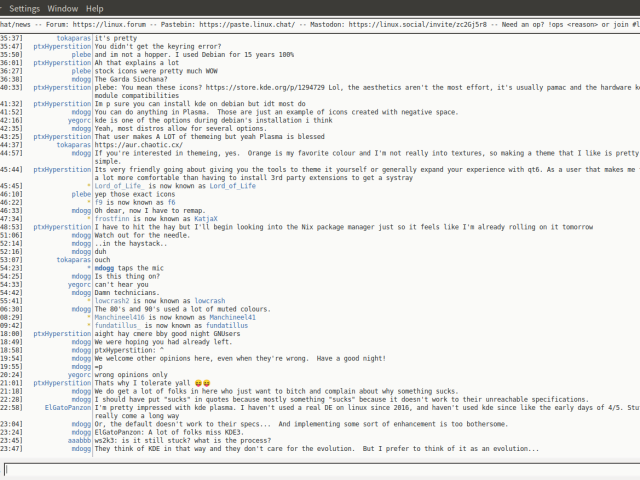Click message "aight hay cmere bby good night GNUsers"

pyautogui.click(x=167, y=334)
